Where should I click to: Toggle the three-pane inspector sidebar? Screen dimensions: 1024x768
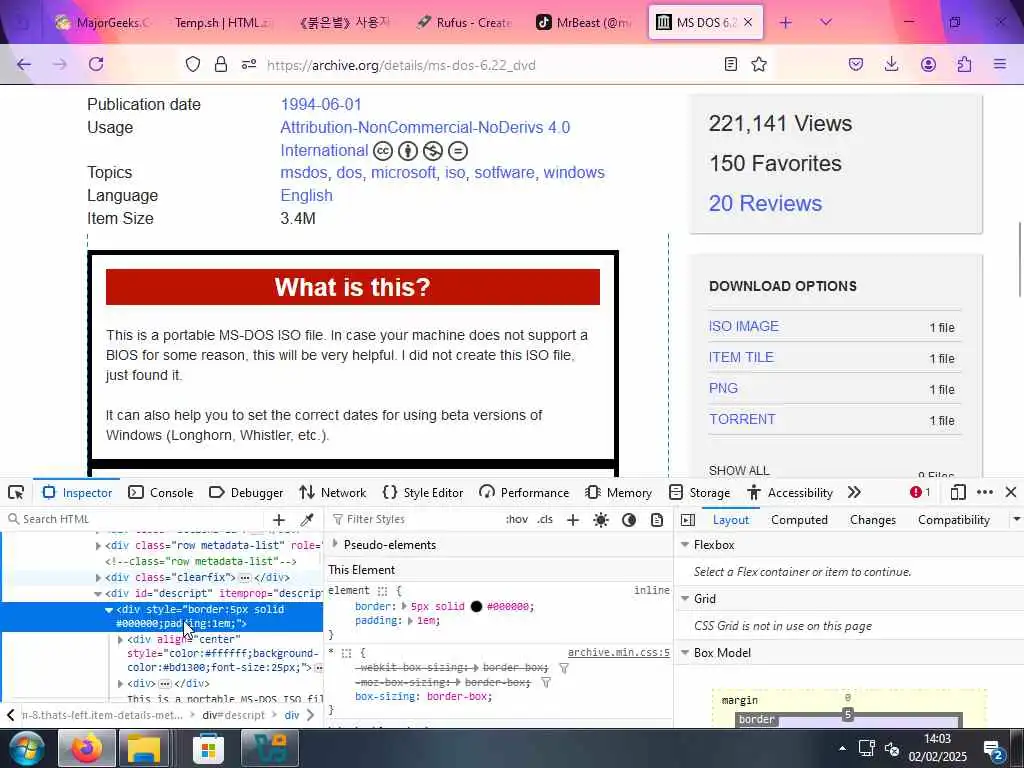coord(688,520)
